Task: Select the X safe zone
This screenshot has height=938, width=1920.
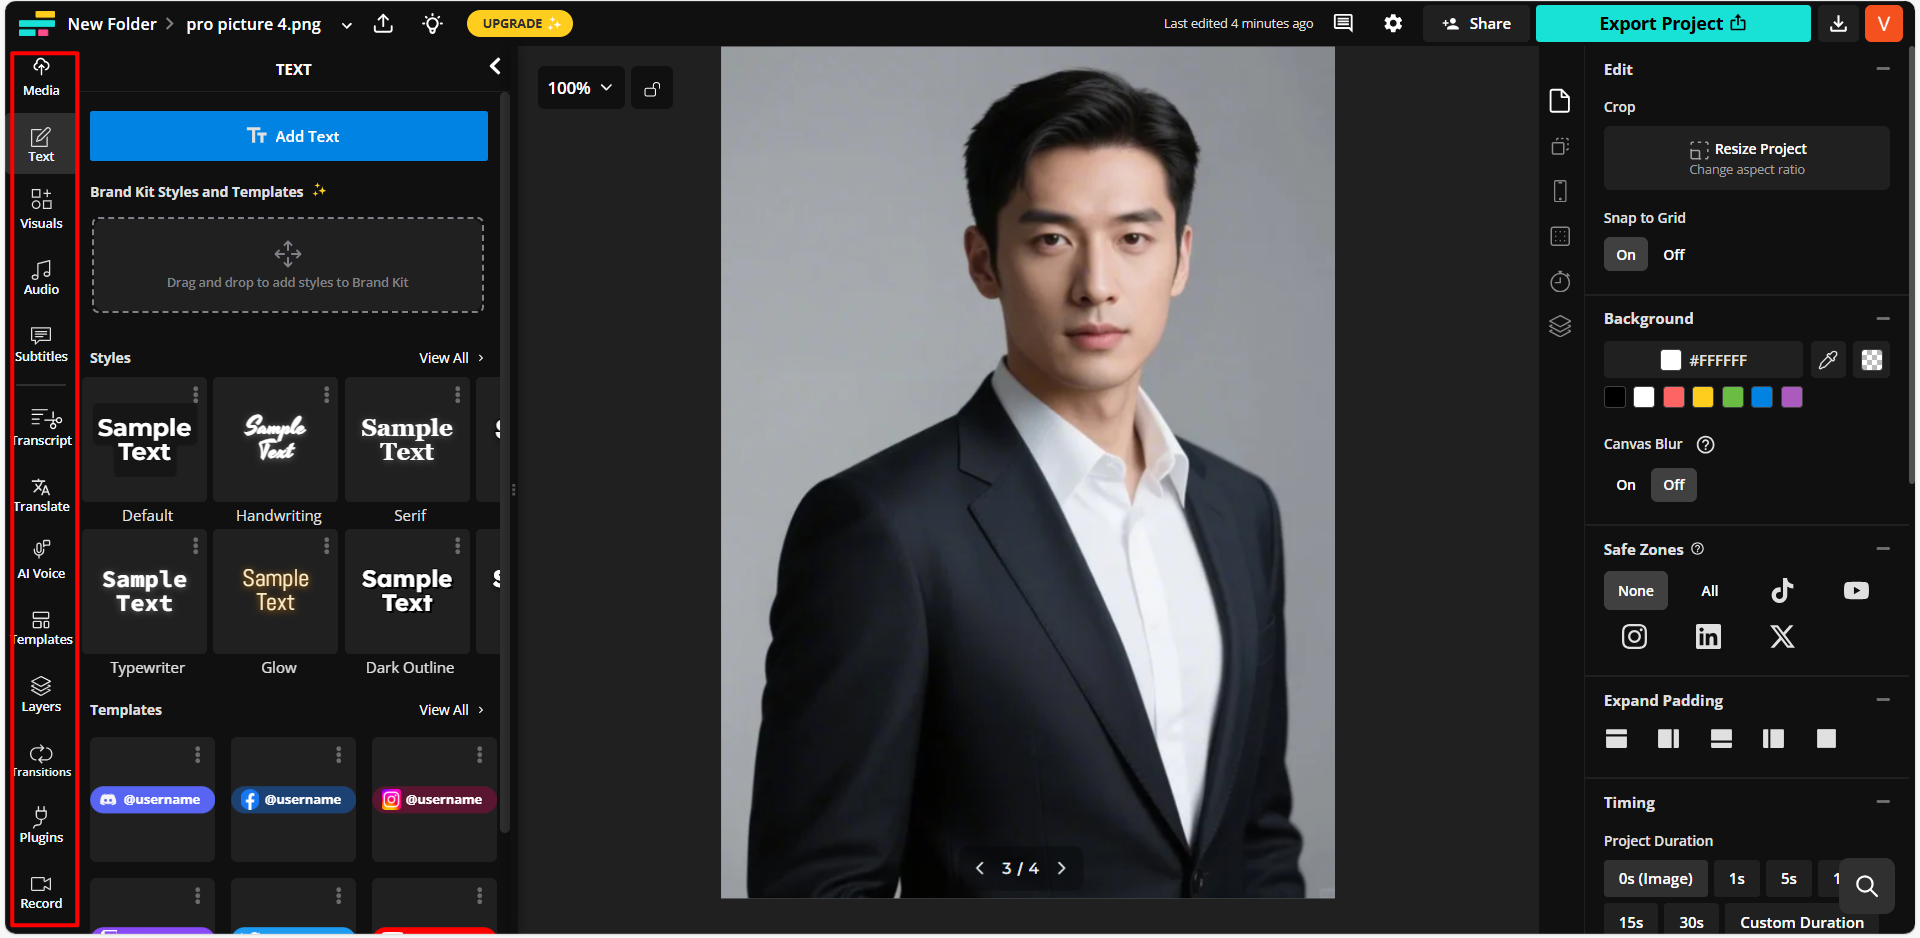Action: coord(1782,637)
